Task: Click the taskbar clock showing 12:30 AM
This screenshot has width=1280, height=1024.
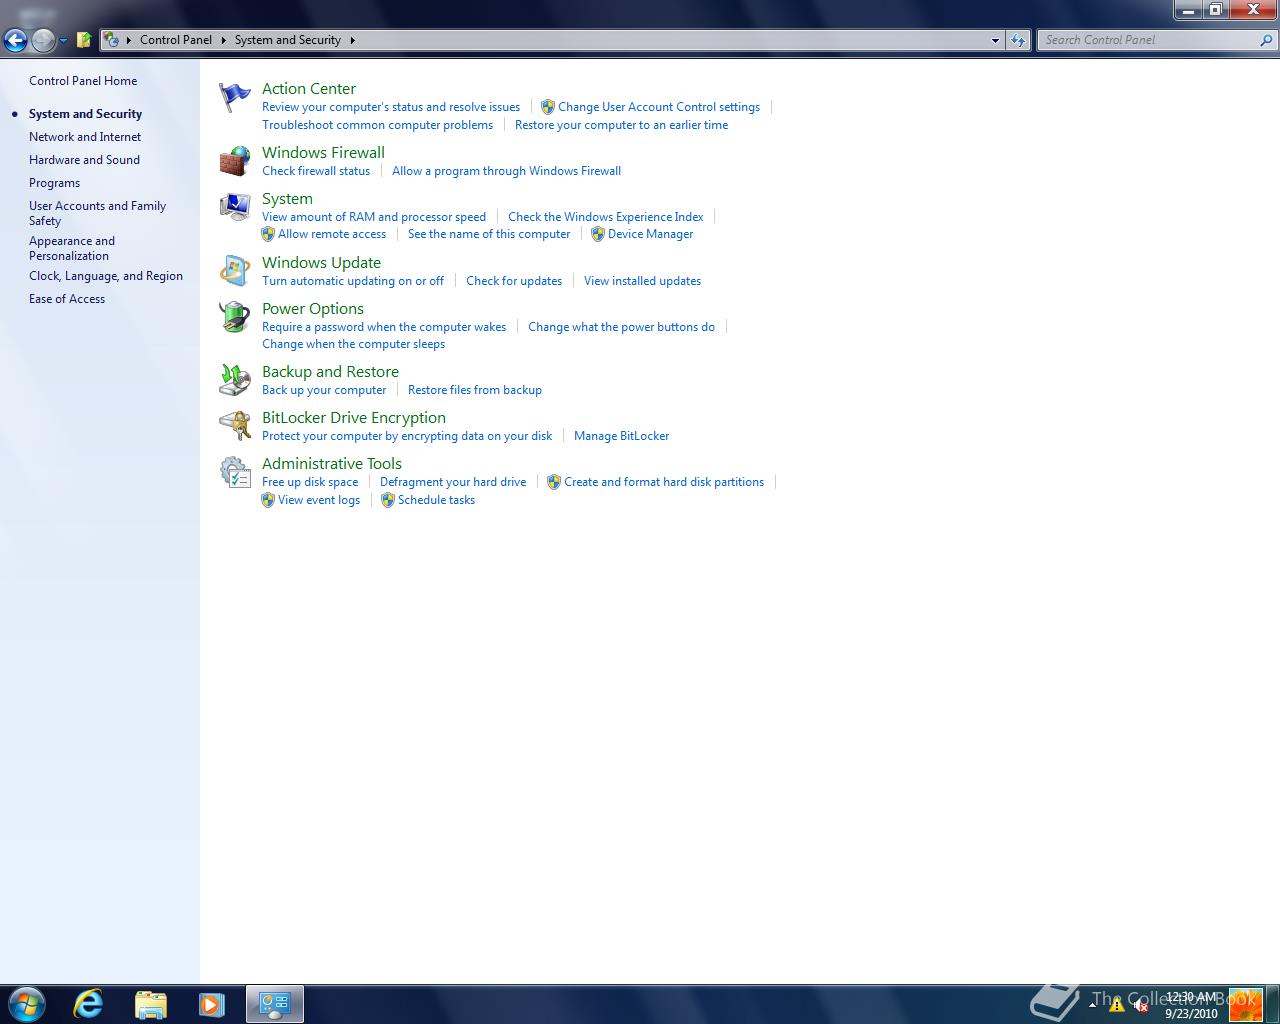Action: (x=1191, y=1005)
